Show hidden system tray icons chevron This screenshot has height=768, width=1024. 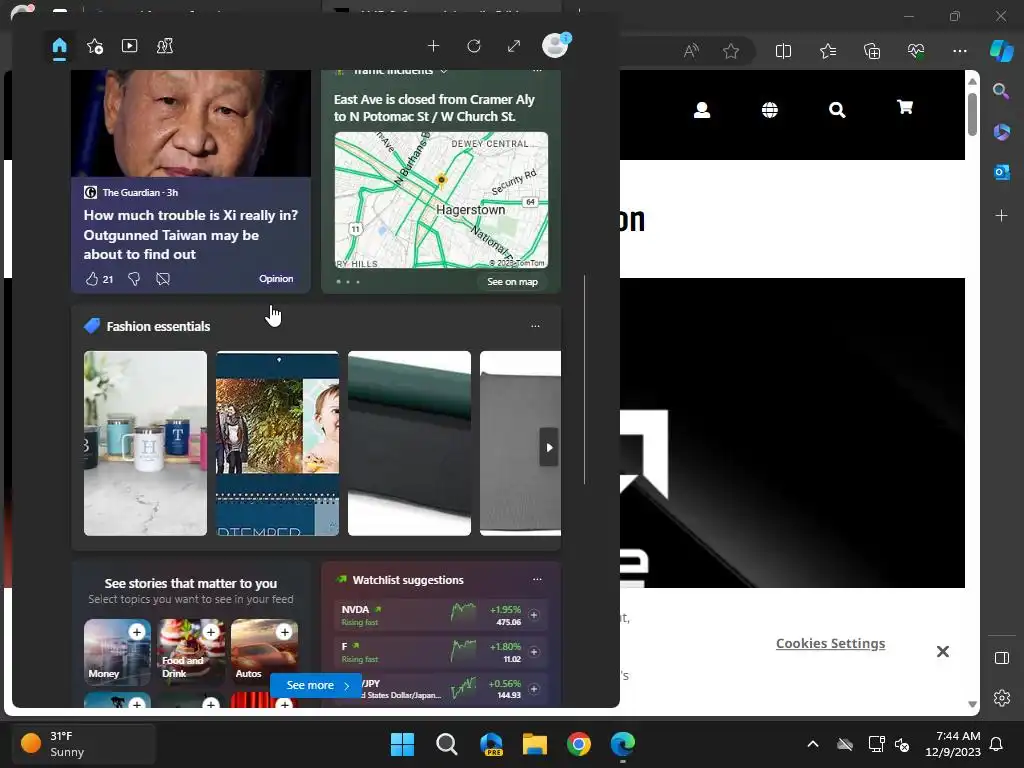813,744
